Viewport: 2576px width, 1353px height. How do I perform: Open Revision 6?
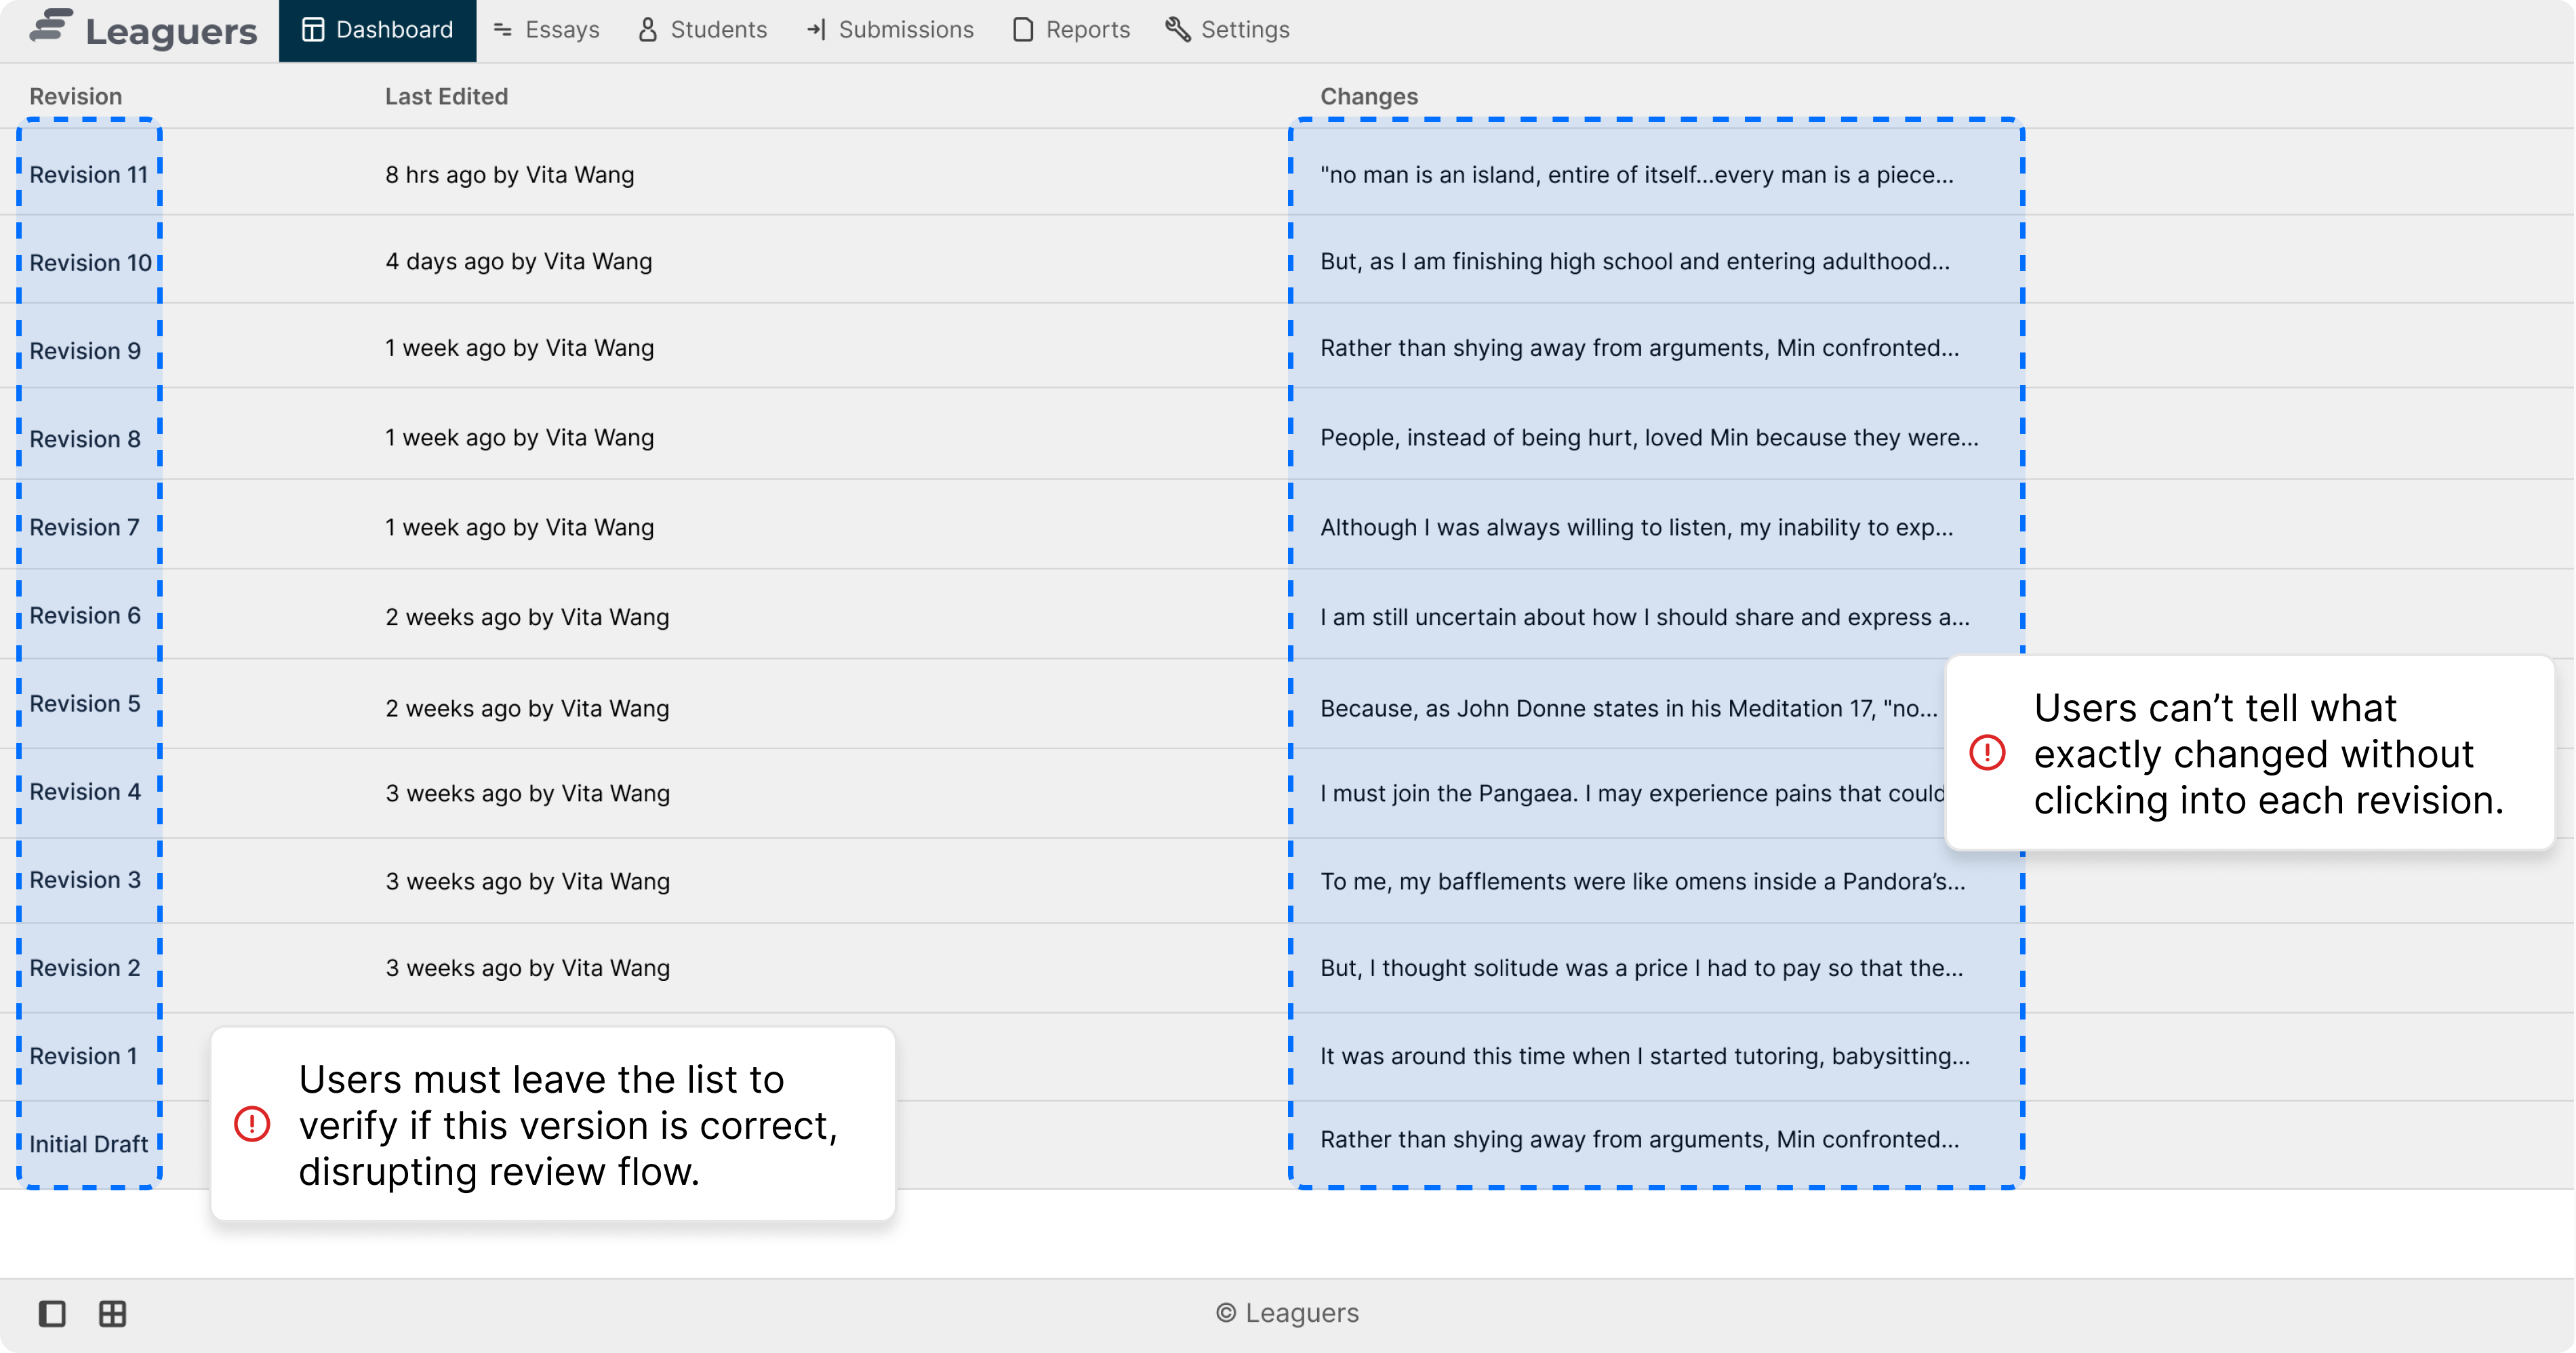(85, 615)
